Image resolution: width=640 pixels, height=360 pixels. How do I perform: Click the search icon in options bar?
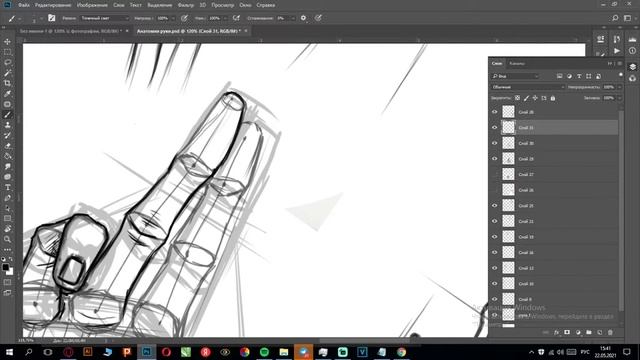tap(615, 18)
